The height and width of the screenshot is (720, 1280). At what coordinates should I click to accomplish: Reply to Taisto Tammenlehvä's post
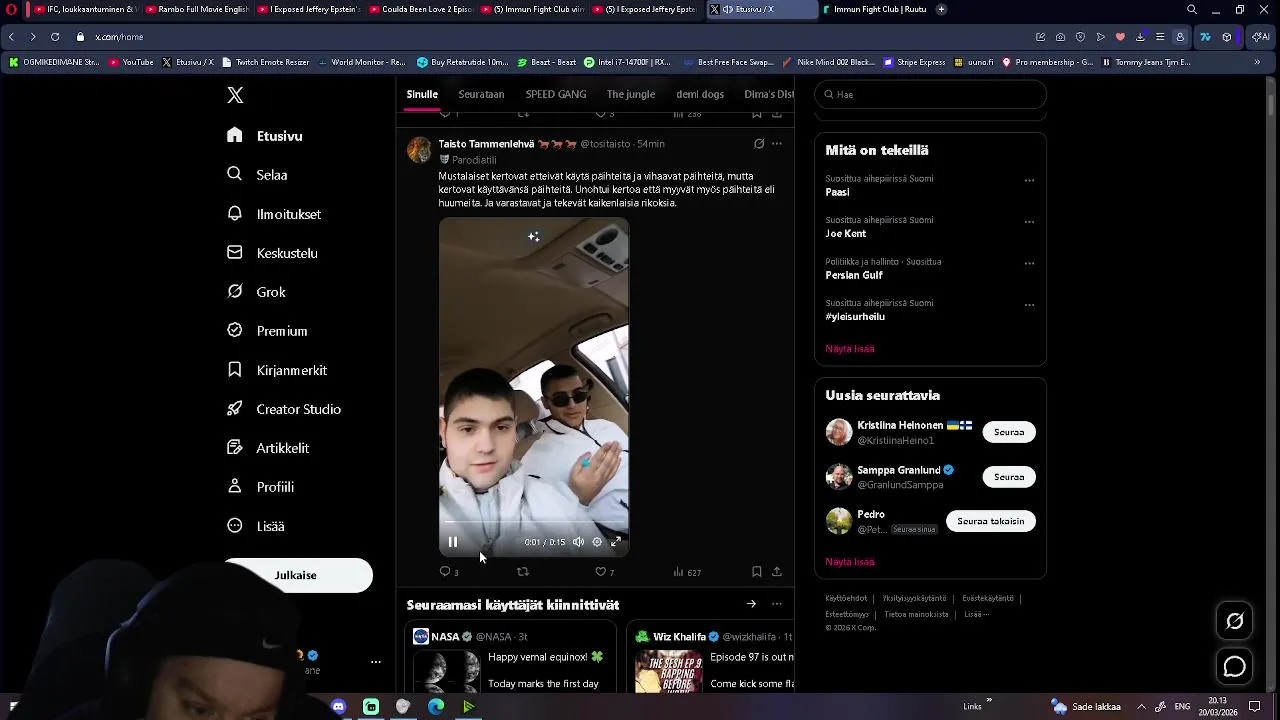coord(449,572)
